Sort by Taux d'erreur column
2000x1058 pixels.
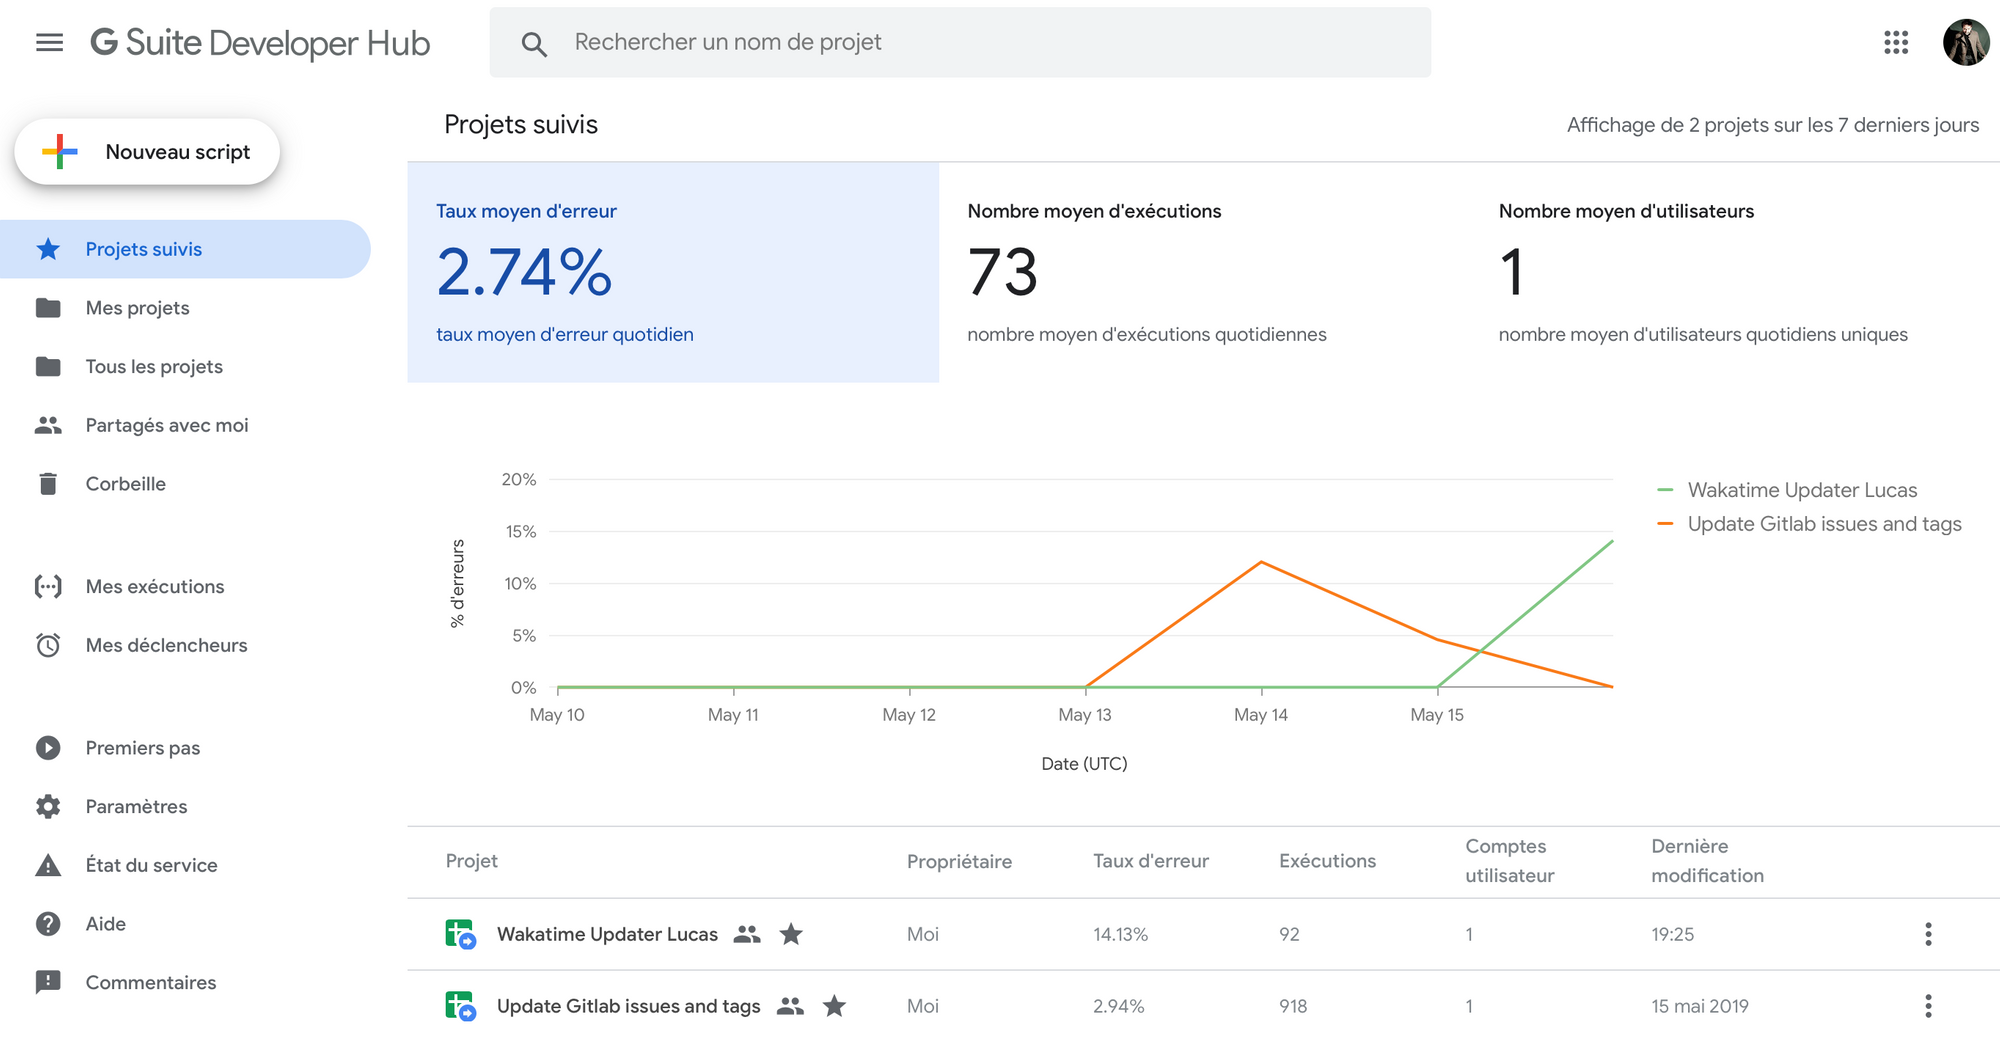pyautogui.click(x=1151, y=861)
